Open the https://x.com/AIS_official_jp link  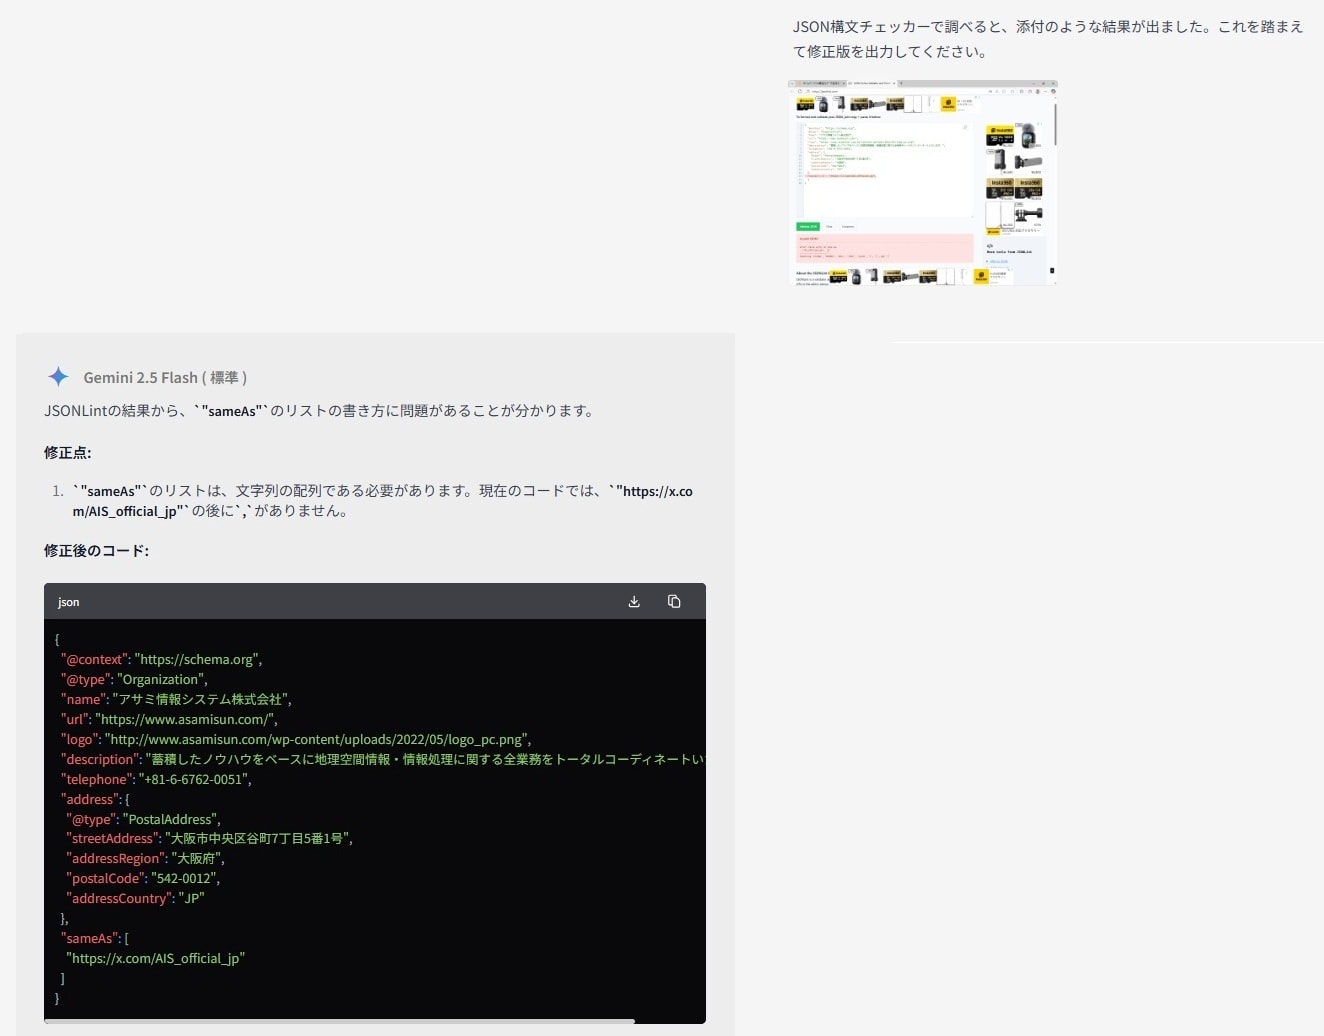(155, 957)
